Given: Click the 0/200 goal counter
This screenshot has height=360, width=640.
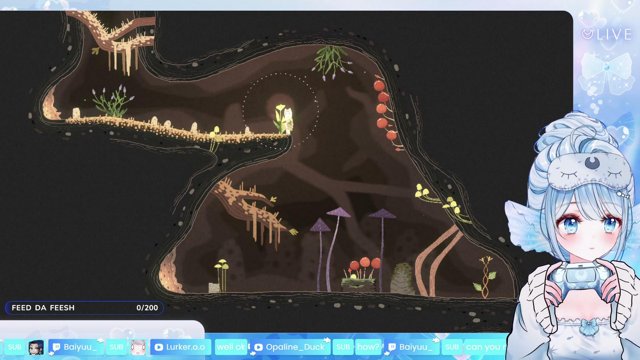Looking at the screenshot, I should [147, 308].
